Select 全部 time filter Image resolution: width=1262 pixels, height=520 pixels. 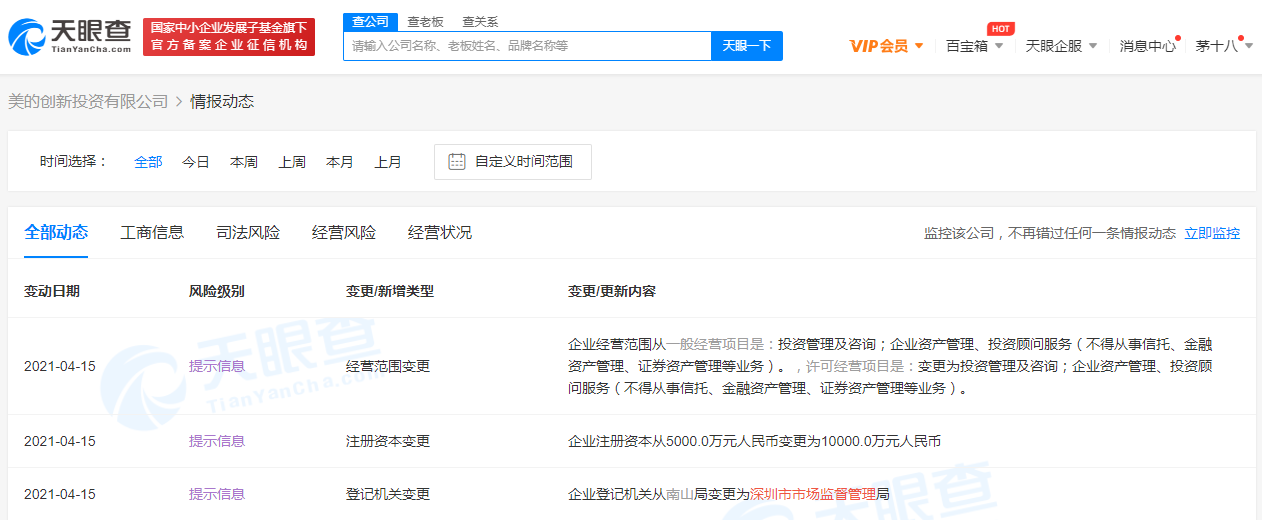[148, 161]
